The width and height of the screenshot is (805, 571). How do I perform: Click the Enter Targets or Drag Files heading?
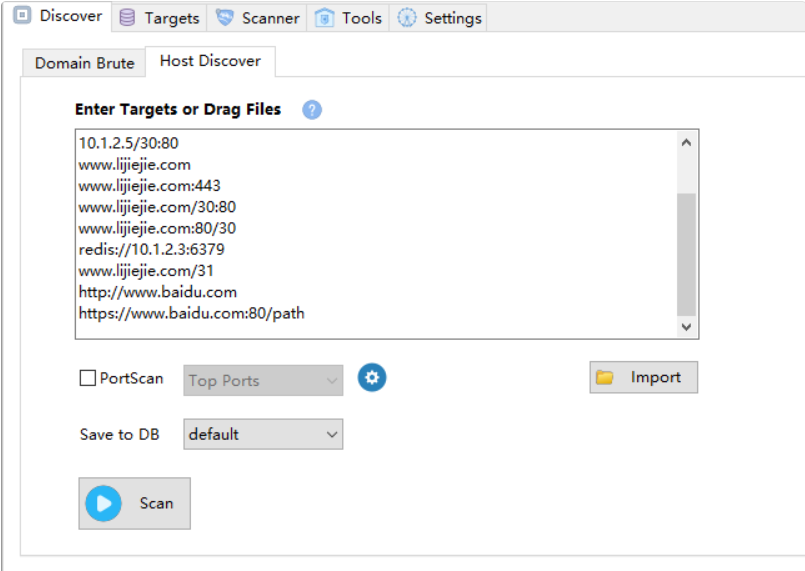(x=178, y=109)
